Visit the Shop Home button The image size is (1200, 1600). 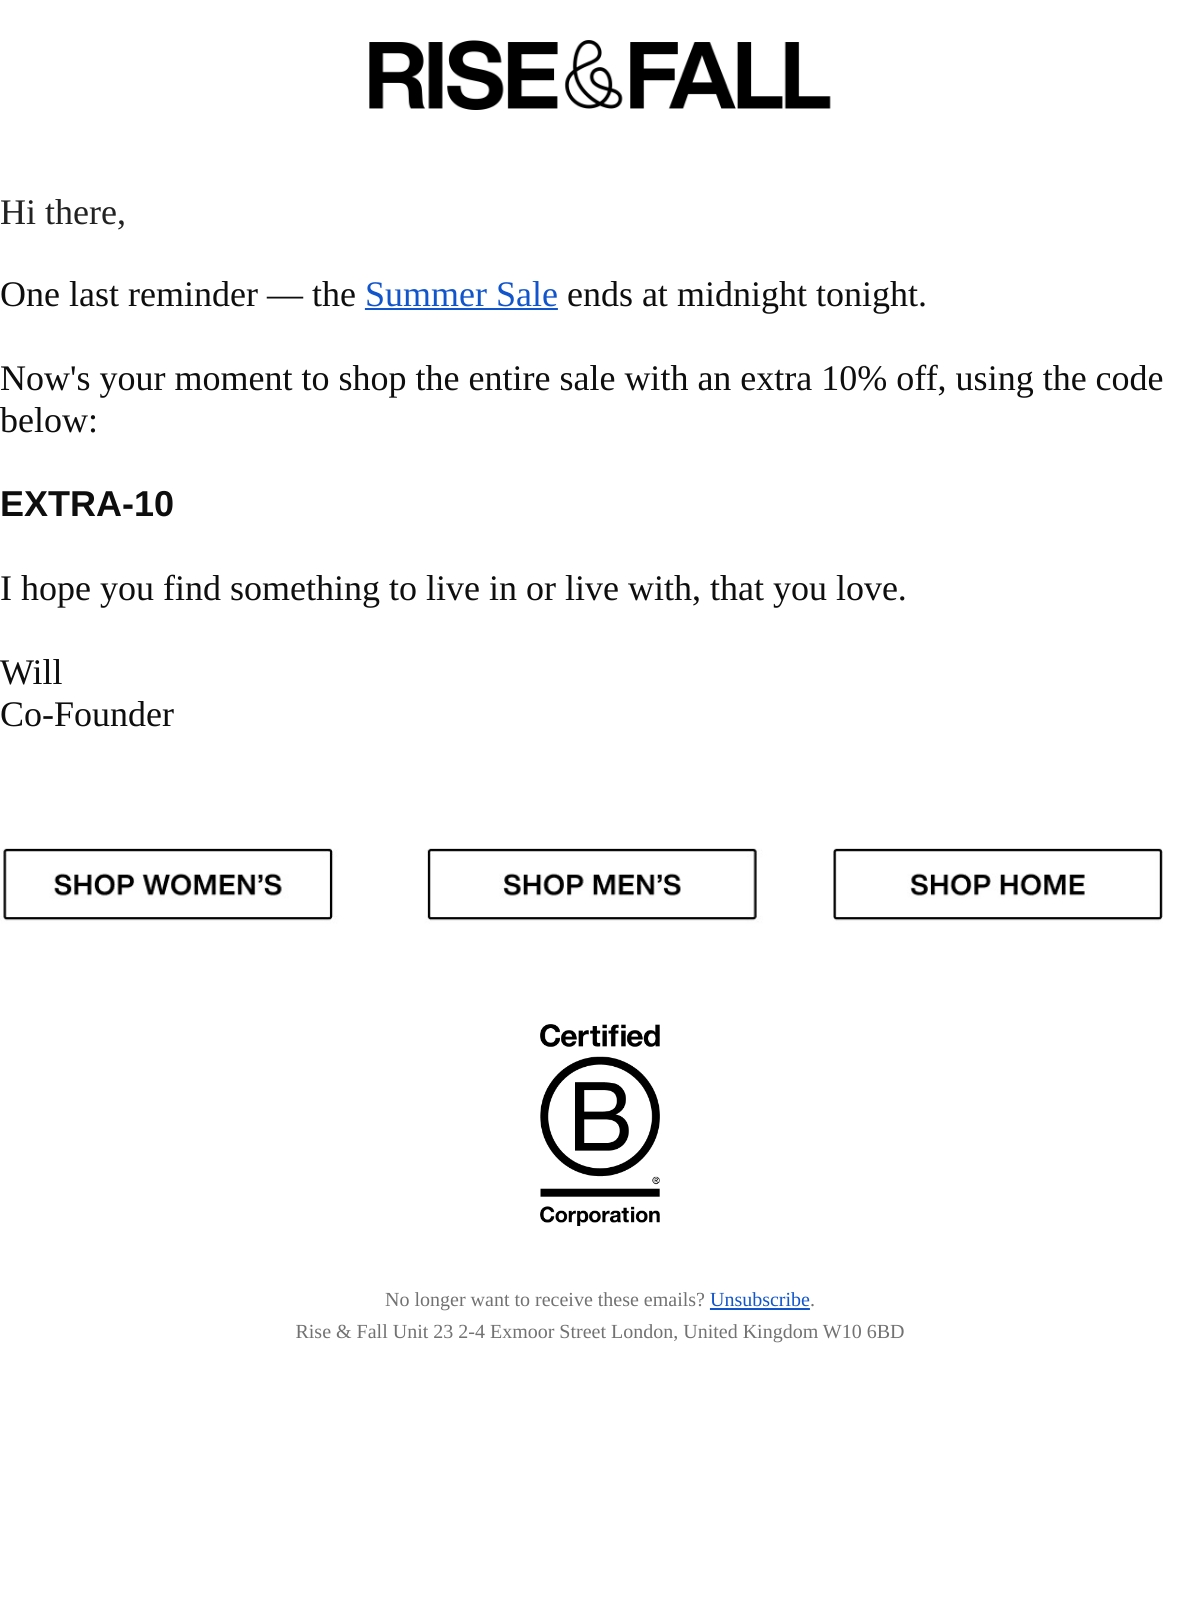tap(998, 884)
